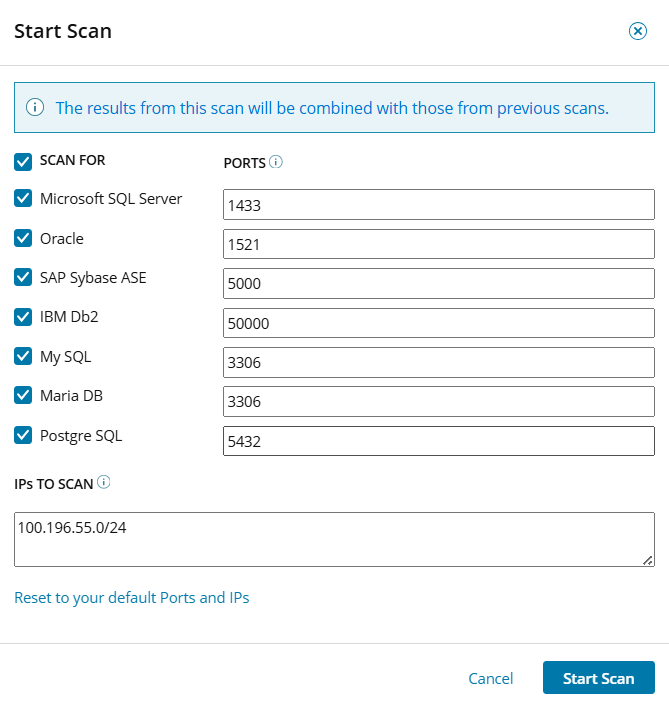Click inside the IPs to scan text area
This screenshot has width=669, height=705.
point(334,539)
